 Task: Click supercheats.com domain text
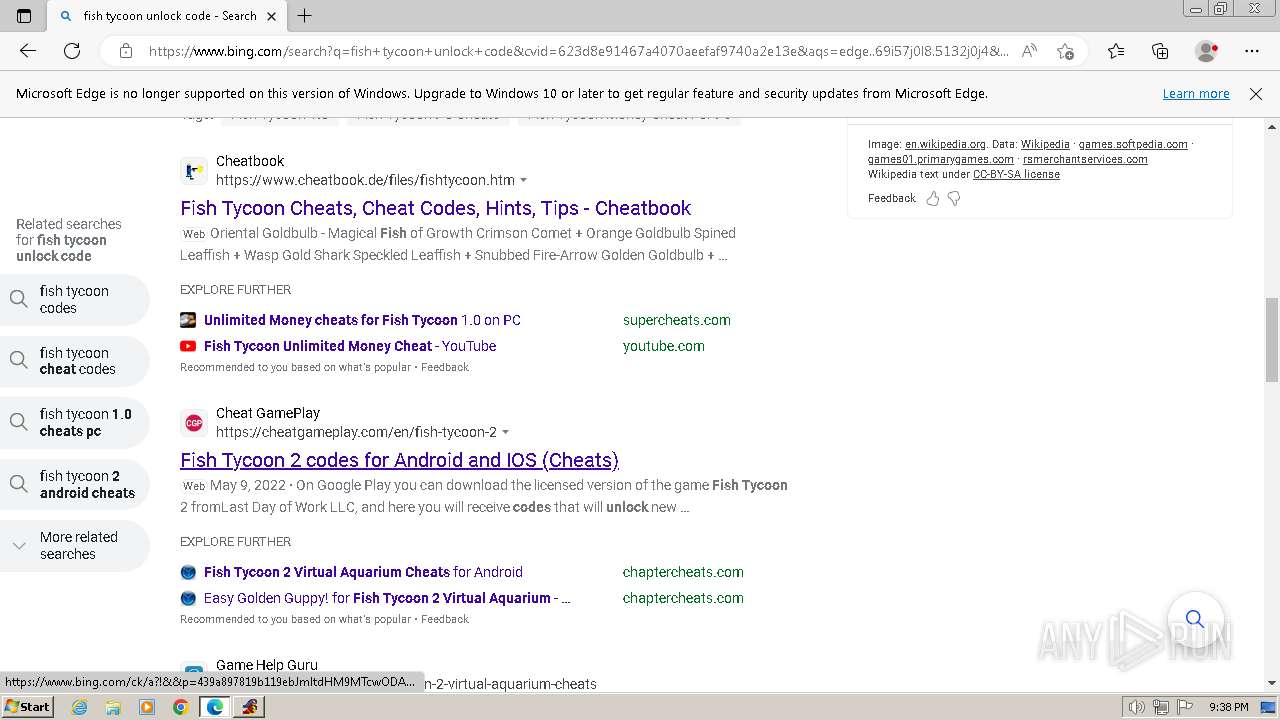677,320
